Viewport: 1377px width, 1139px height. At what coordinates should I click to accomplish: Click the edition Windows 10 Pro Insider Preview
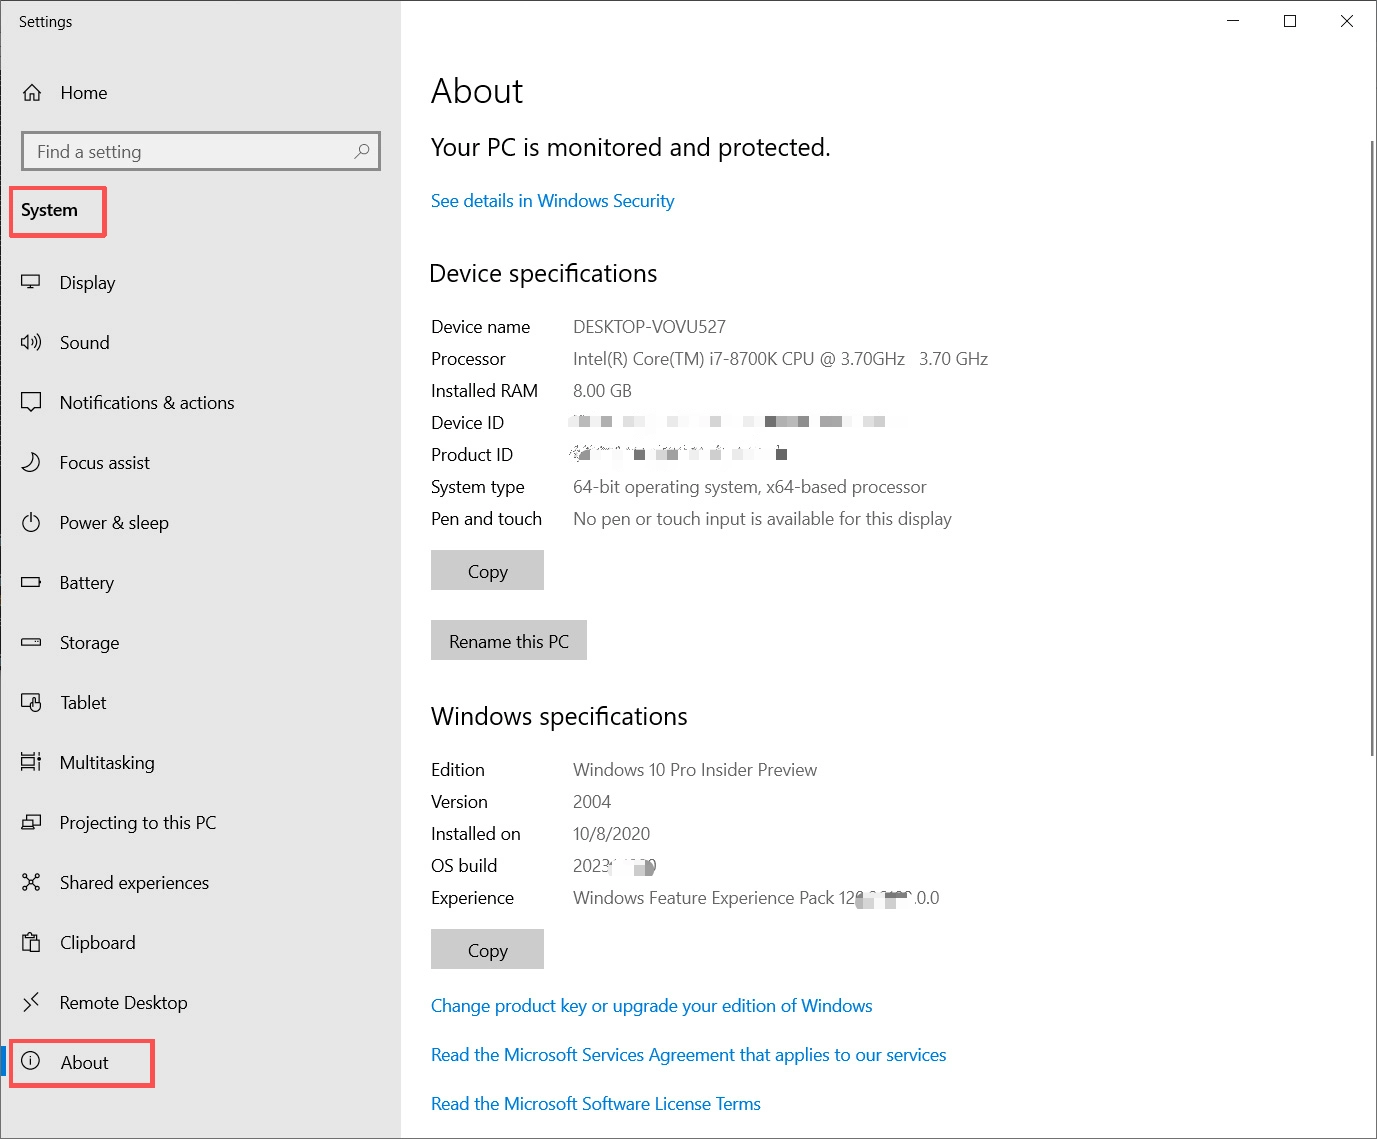click(695, 770)
